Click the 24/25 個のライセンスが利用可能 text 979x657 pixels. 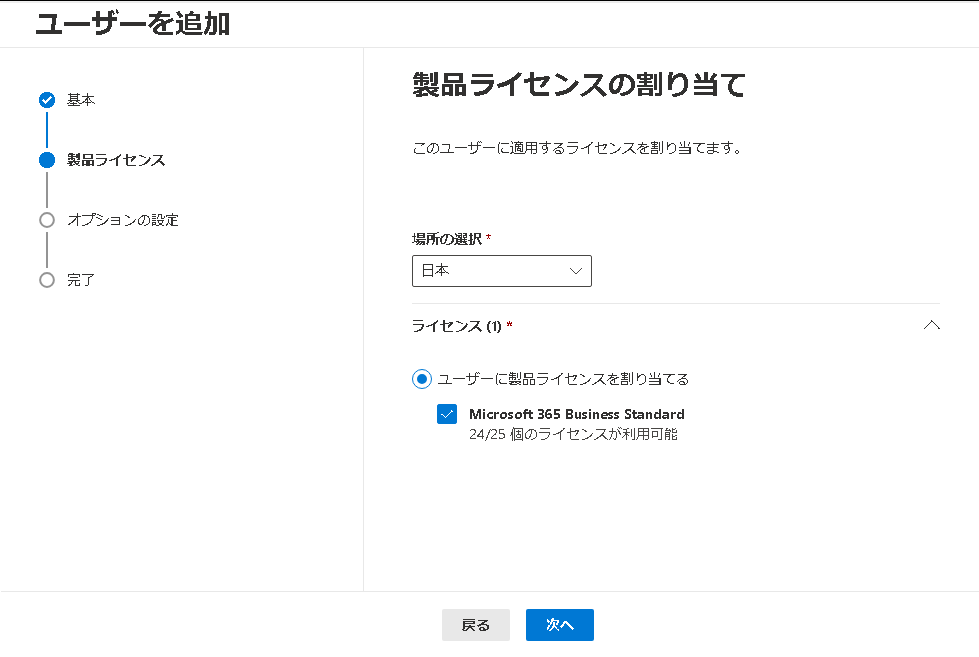[573, 434]
